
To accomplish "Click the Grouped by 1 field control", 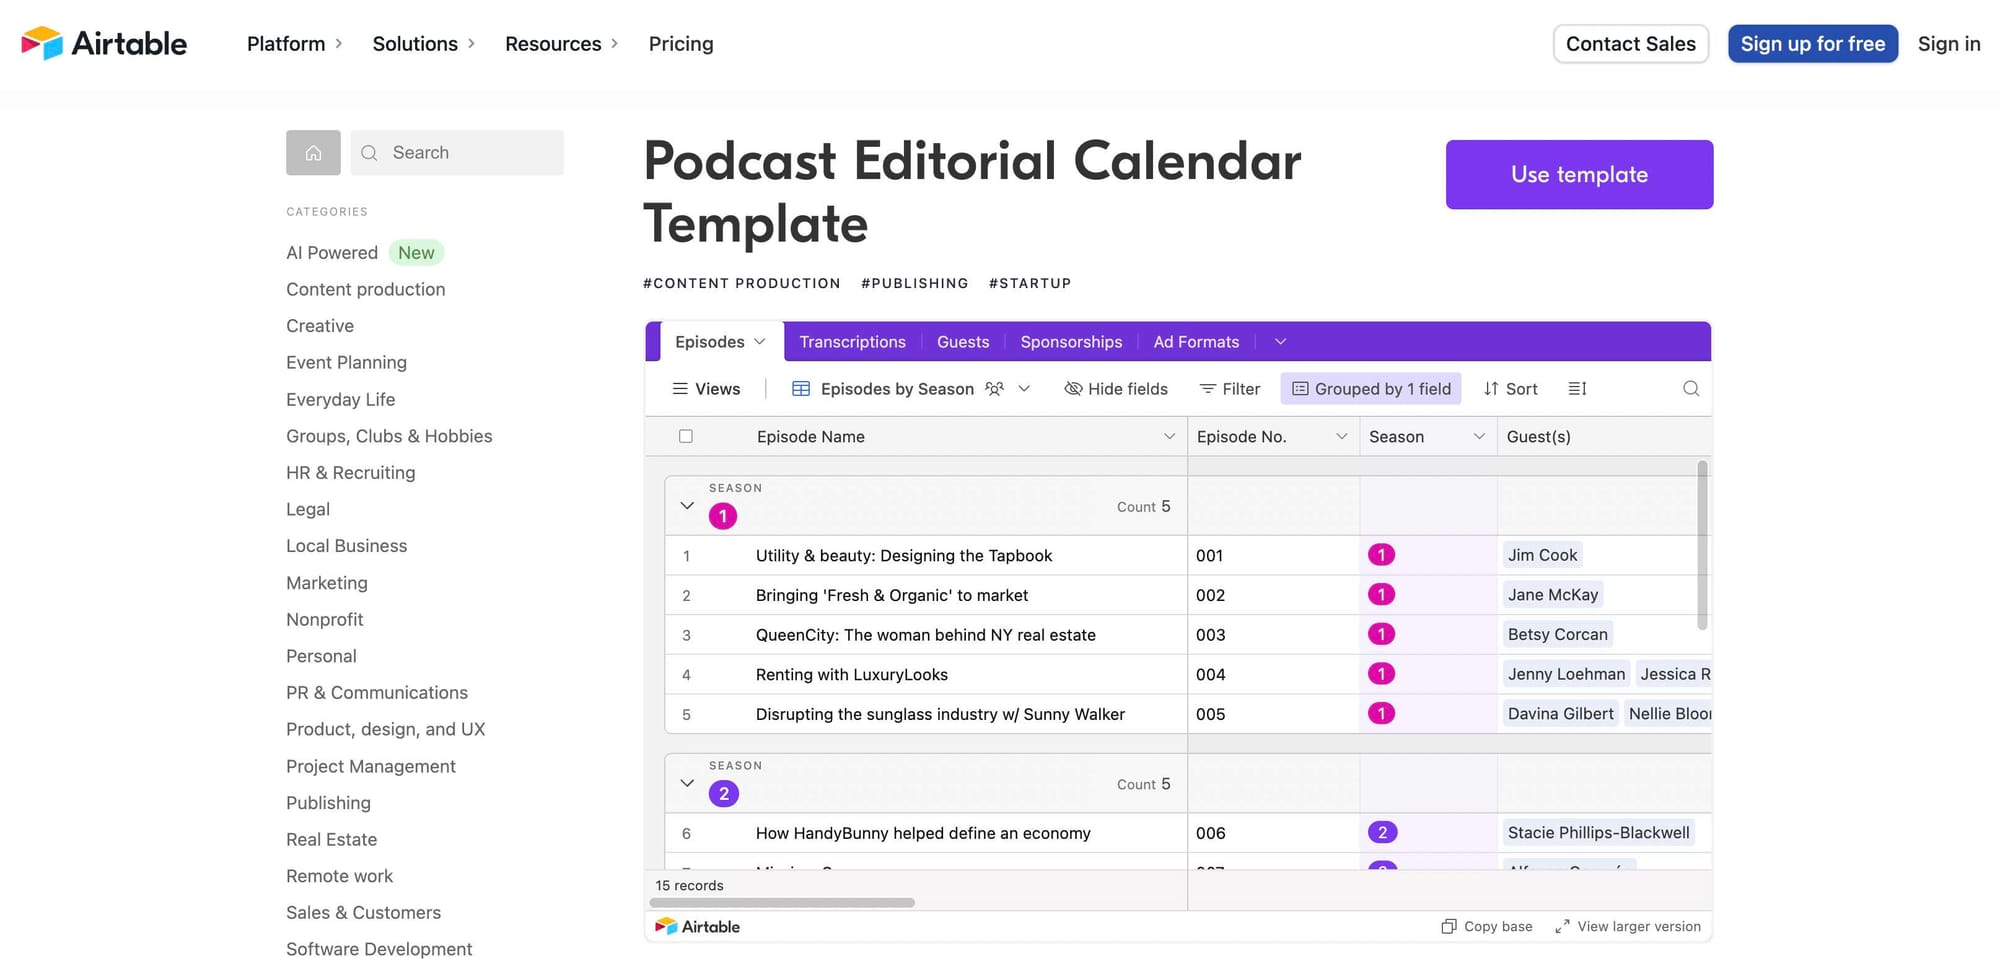I will click(x=1370, y=388).
